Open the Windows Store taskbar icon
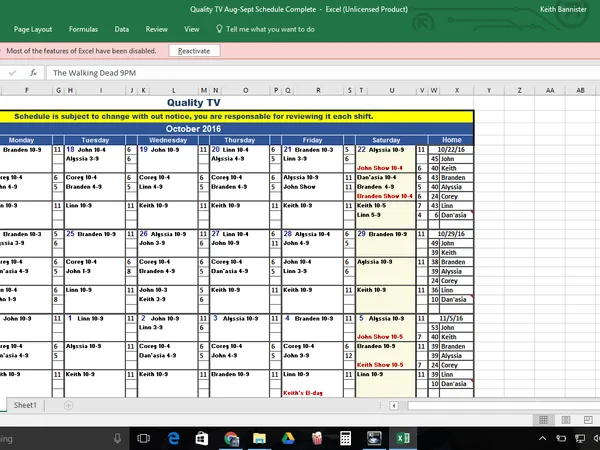Image resolution: width=600 pixels, height=450 pixels. coord(202,438)
